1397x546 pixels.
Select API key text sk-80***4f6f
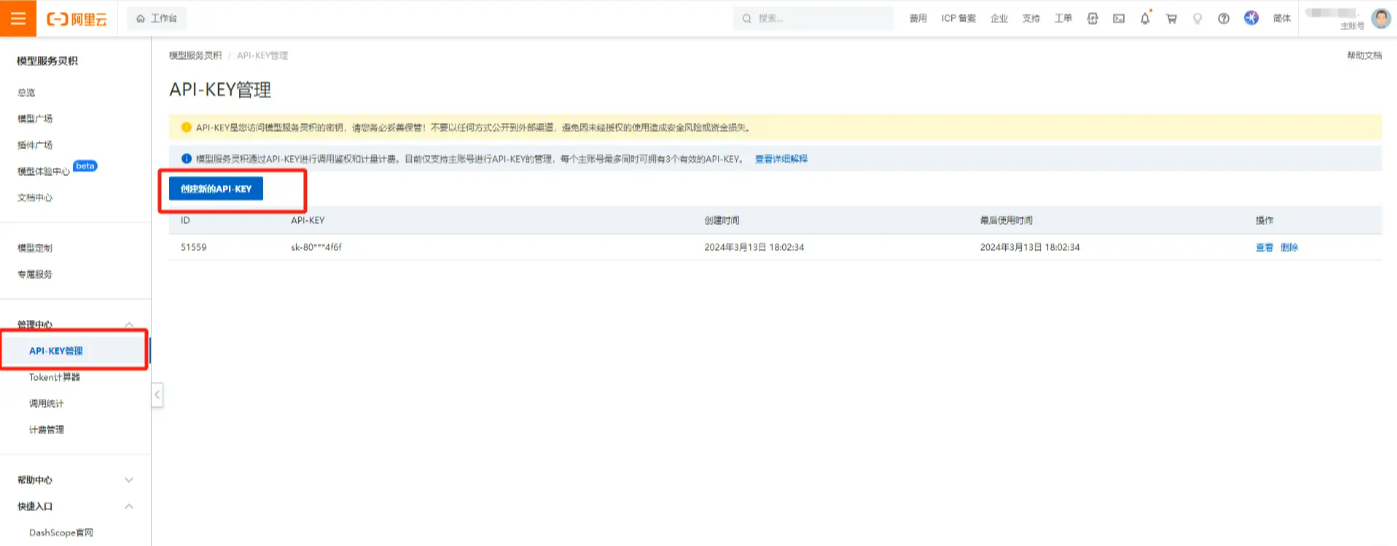pos(318,247)
